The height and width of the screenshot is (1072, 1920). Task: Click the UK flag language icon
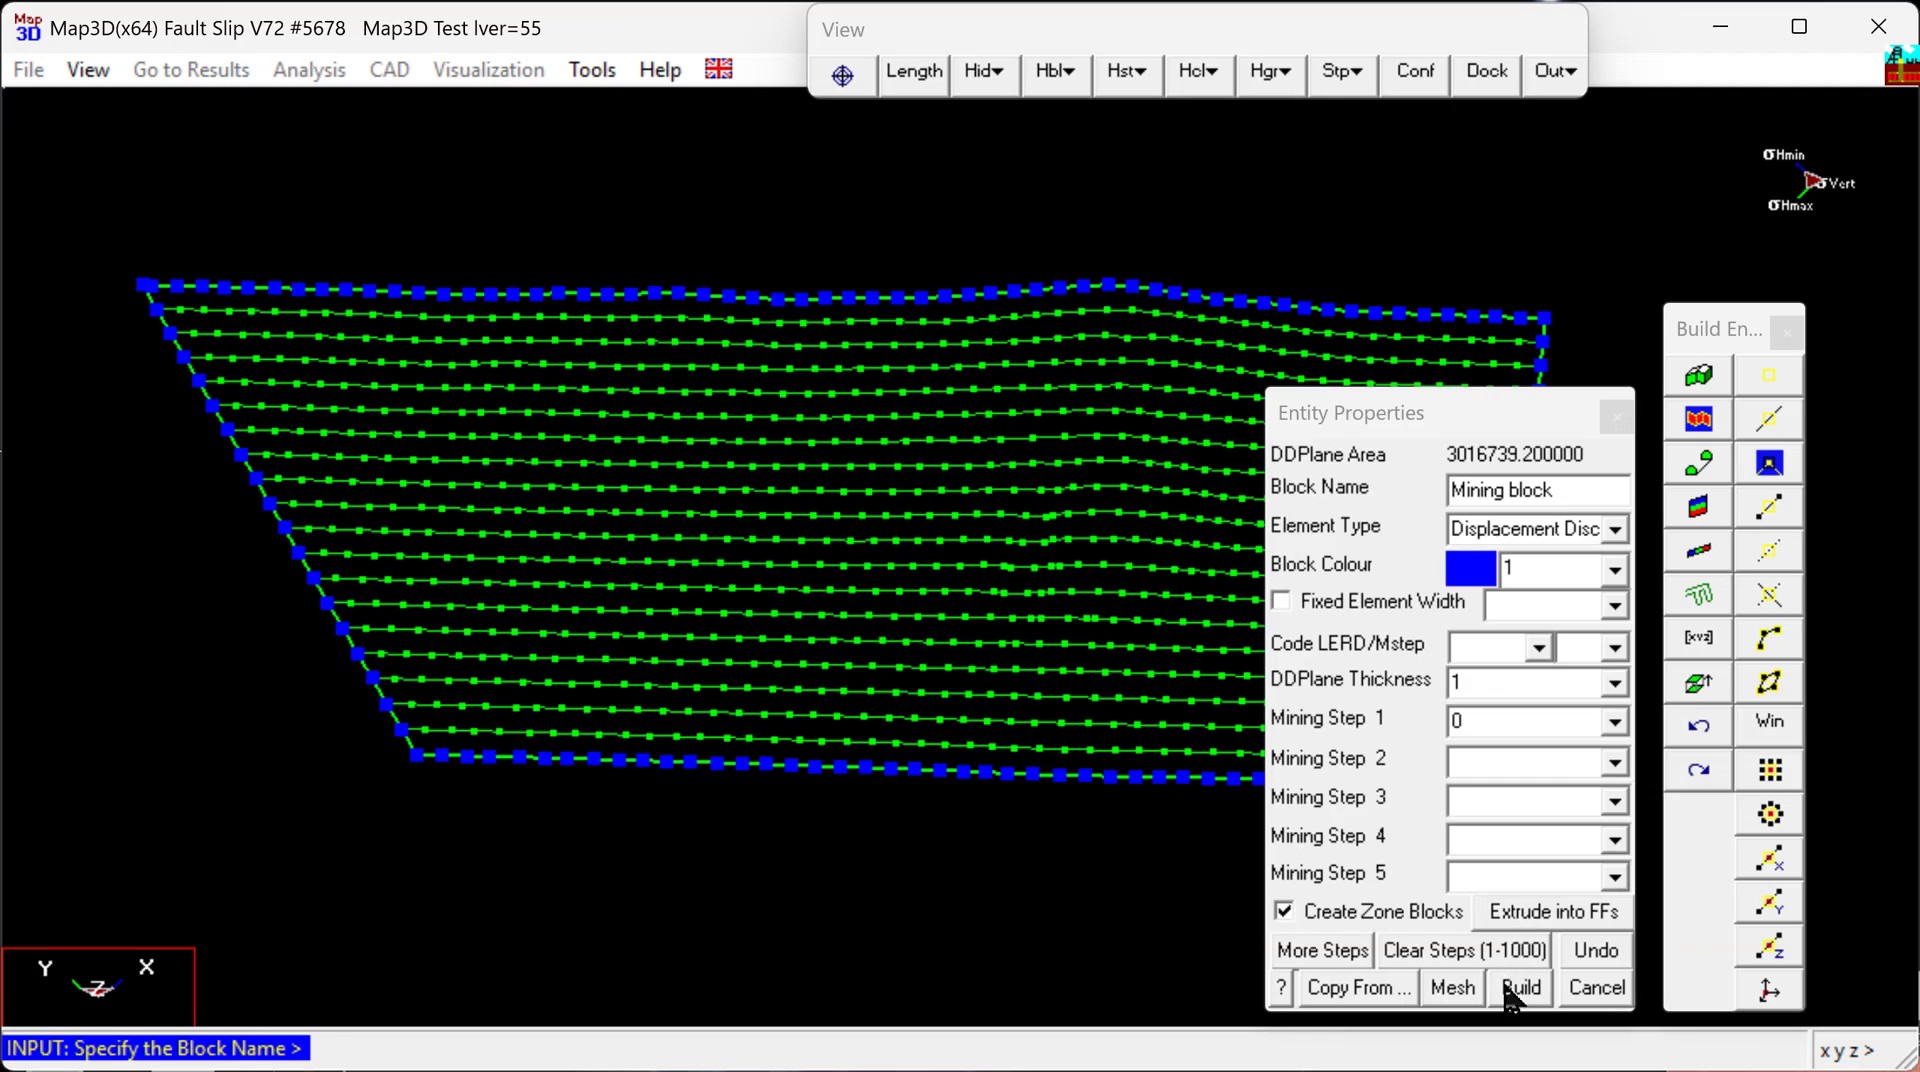click(718, 69)
